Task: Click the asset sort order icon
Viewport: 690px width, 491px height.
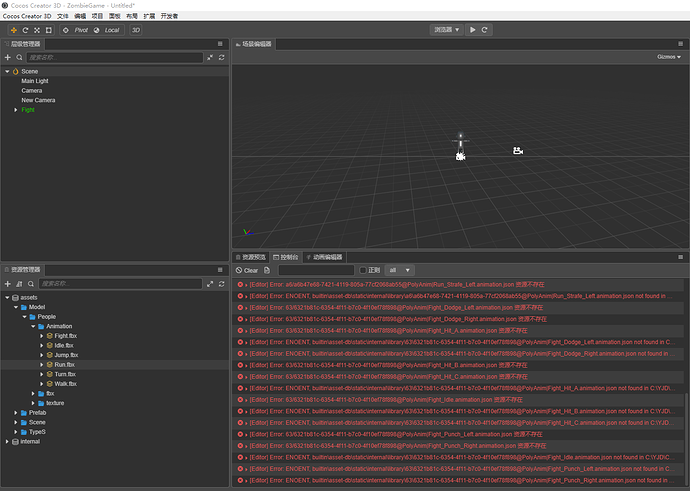Action: [19, 284]
